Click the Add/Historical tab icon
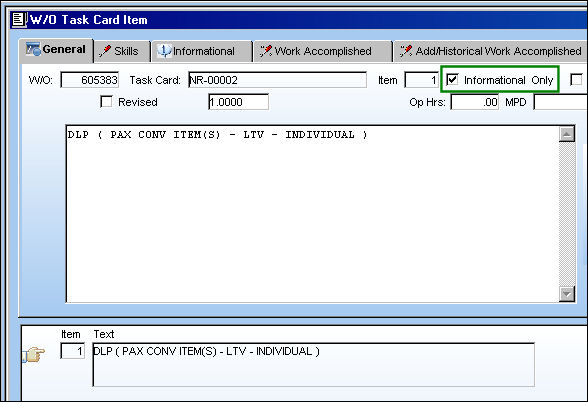 (406, 51)
